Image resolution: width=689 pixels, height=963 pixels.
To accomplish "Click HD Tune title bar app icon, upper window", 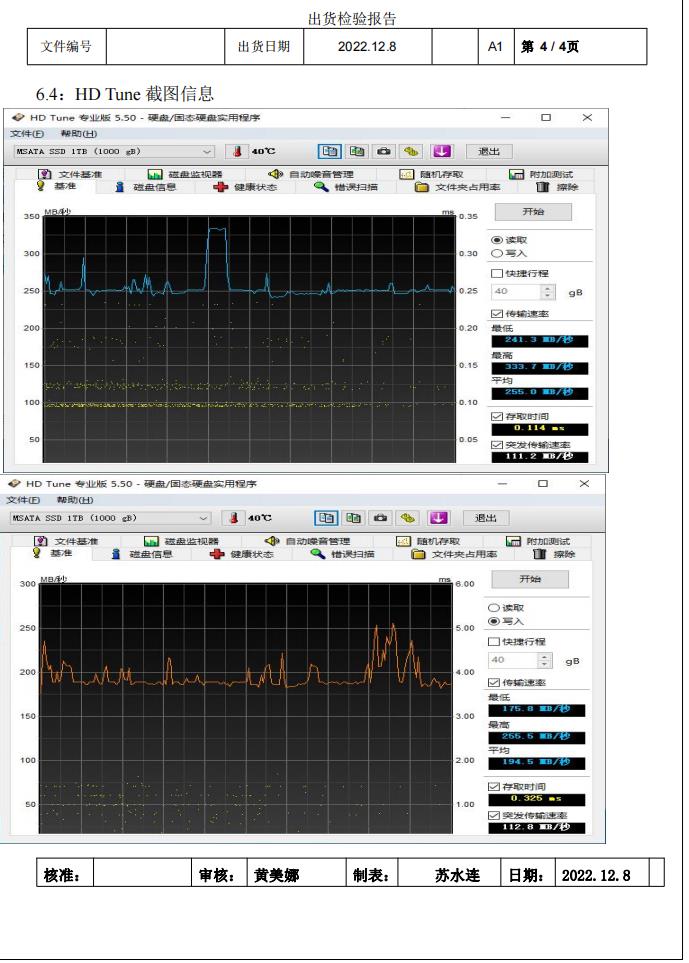I will click(18, 117).
